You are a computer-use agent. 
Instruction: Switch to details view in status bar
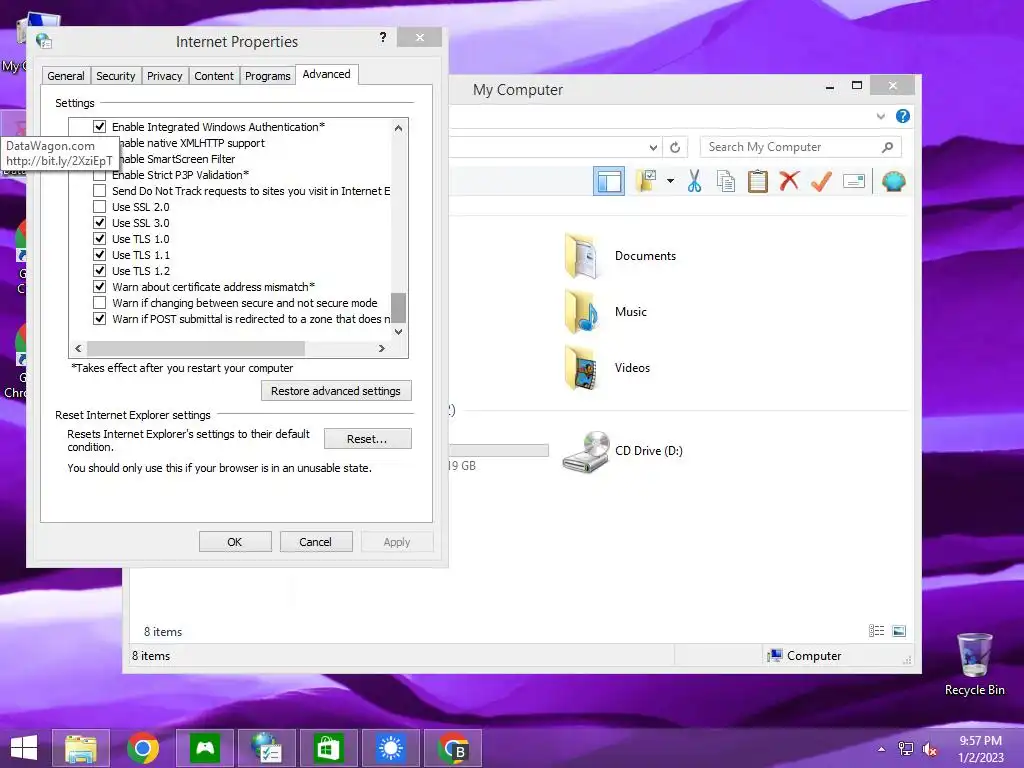coord(876,631)
